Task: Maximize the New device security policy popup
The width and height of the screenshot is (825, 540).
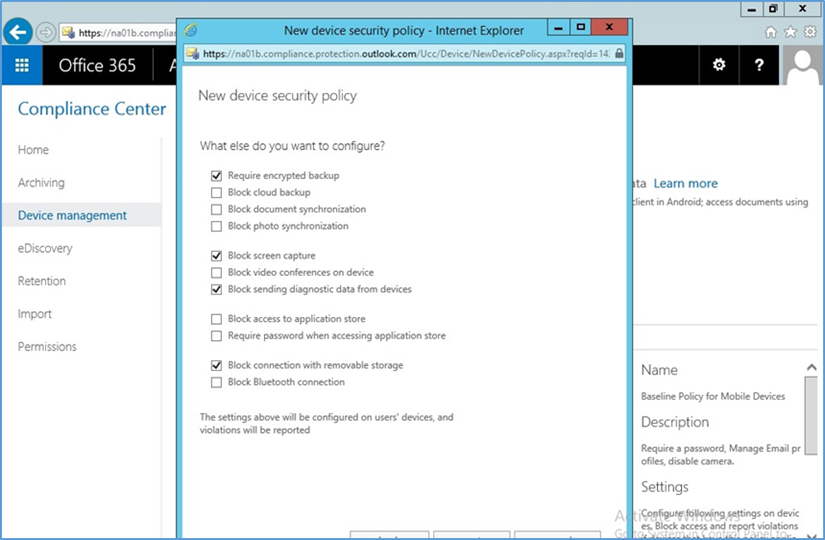Action: pos(580,27)
